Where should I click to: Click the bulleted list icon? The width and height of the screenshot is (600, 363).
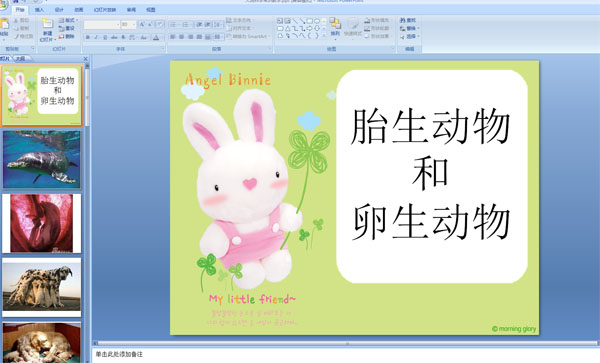click(174, 24)
